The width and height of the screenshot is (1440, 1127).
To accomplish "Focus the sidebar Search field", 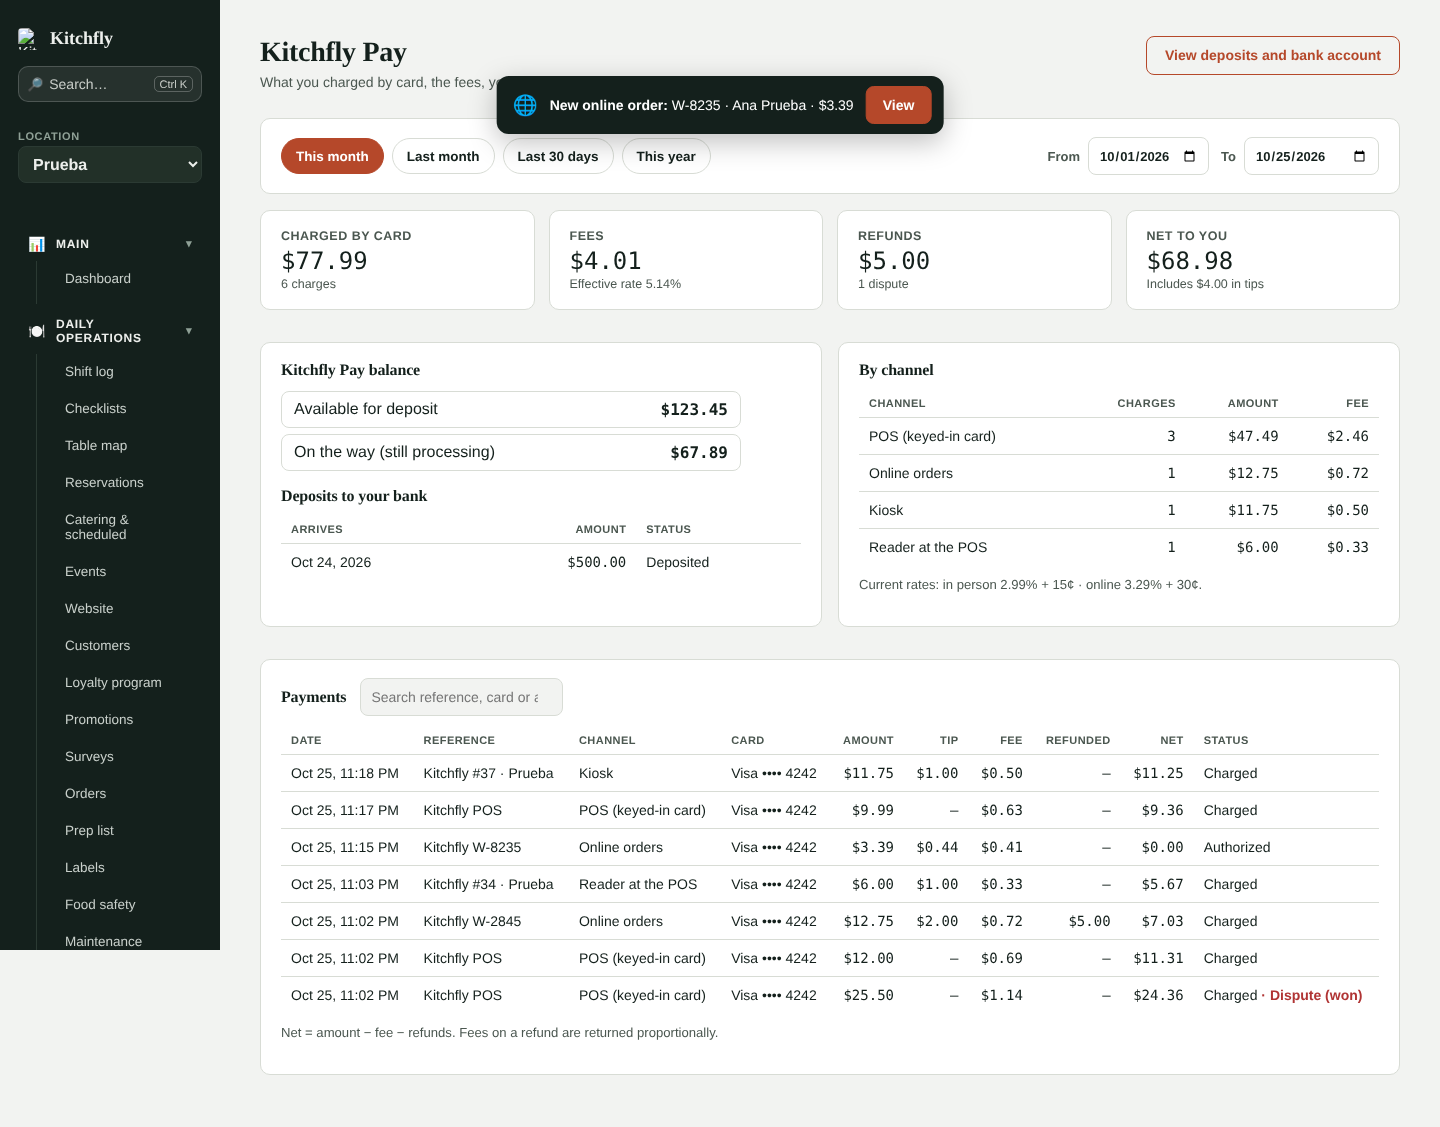I will pos(110,84).
